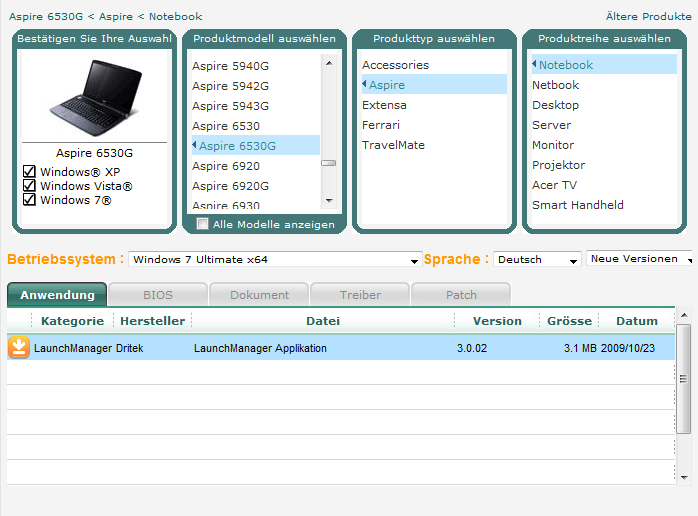Sort by Version column header
Viewport: 698px width, 516px height.
click(x=497, y=321)
